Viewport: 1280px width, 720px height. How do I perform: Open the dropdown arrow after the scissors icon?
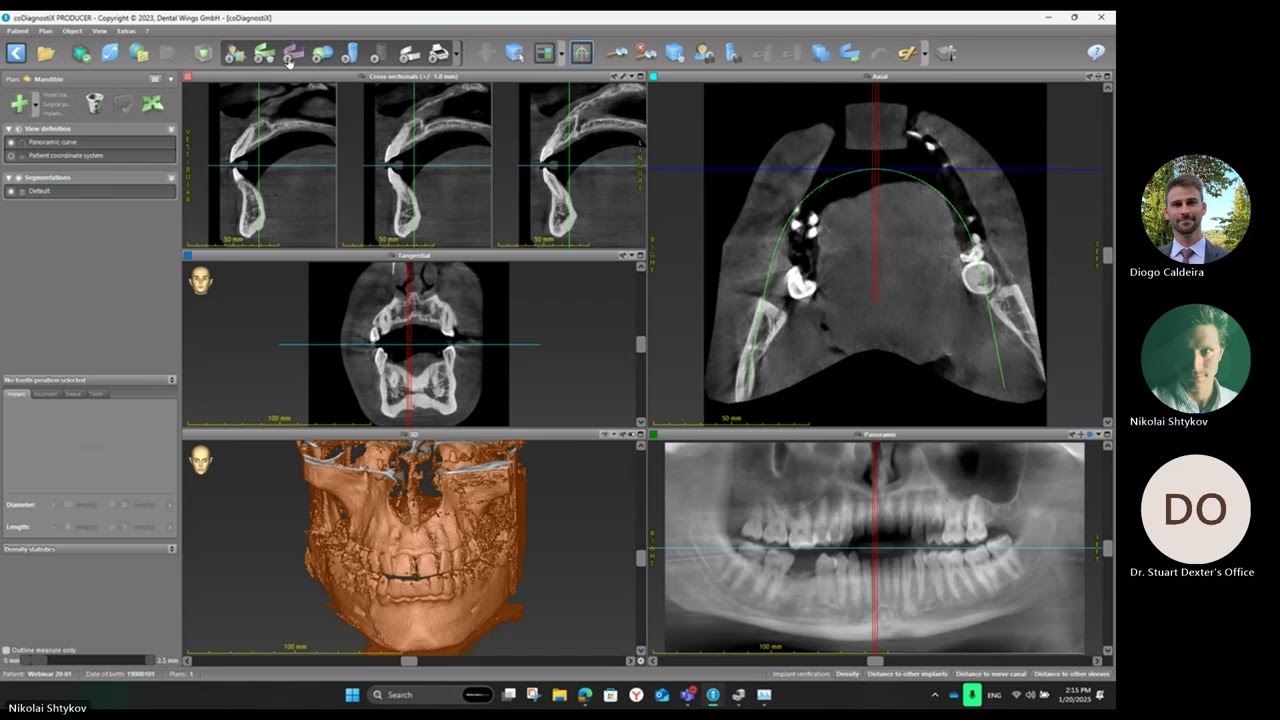924,53
